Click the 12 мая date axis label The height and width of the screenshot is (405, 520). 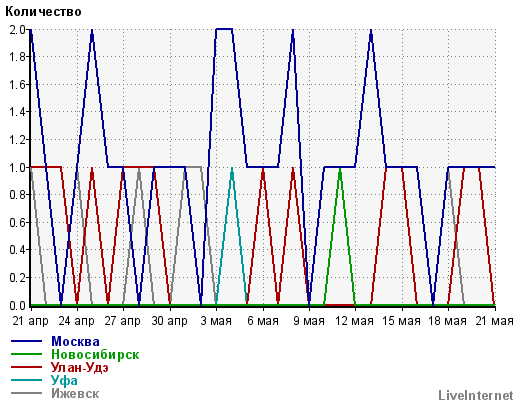click(x=355, y=321)
